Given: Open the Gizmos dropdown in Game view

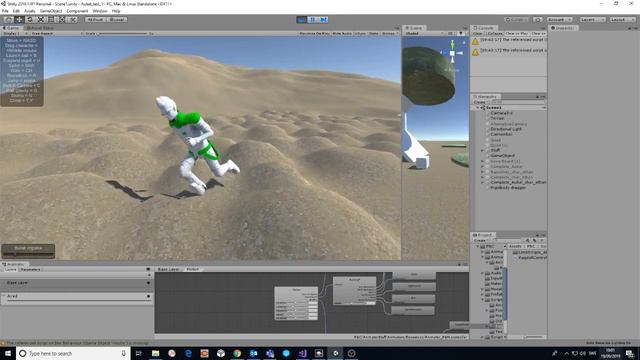Looking at the screenshot, I should click(x=390, y=33).
